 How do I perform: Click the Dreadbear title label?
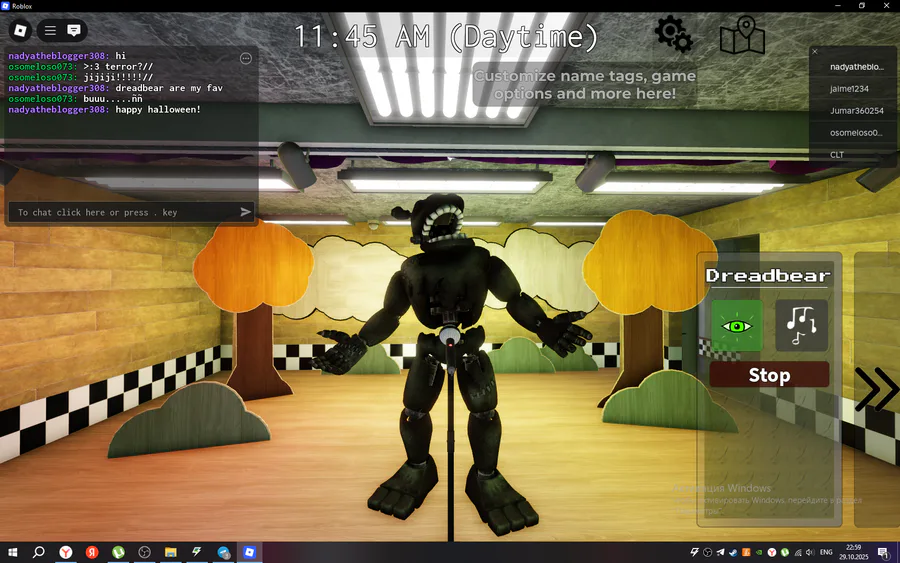[x=767, y=275]
